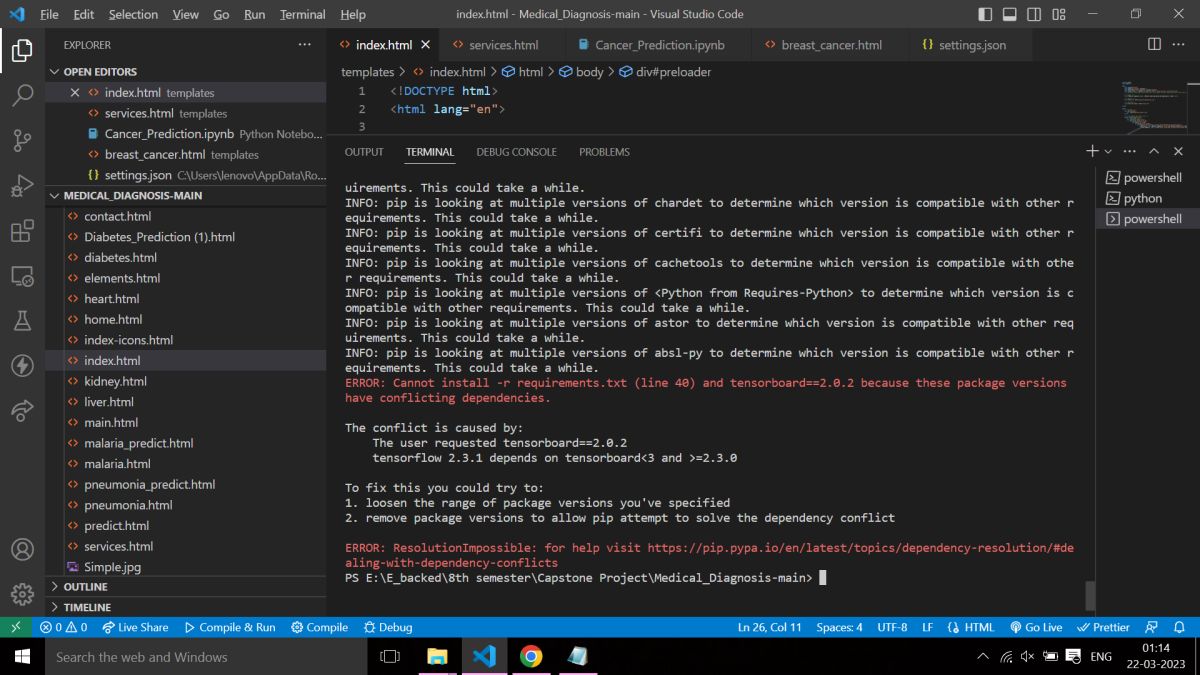Open terminal launch profile dropdown arrow
The width and height of the screenshot is (1200, 675).
pos(1108,151)
